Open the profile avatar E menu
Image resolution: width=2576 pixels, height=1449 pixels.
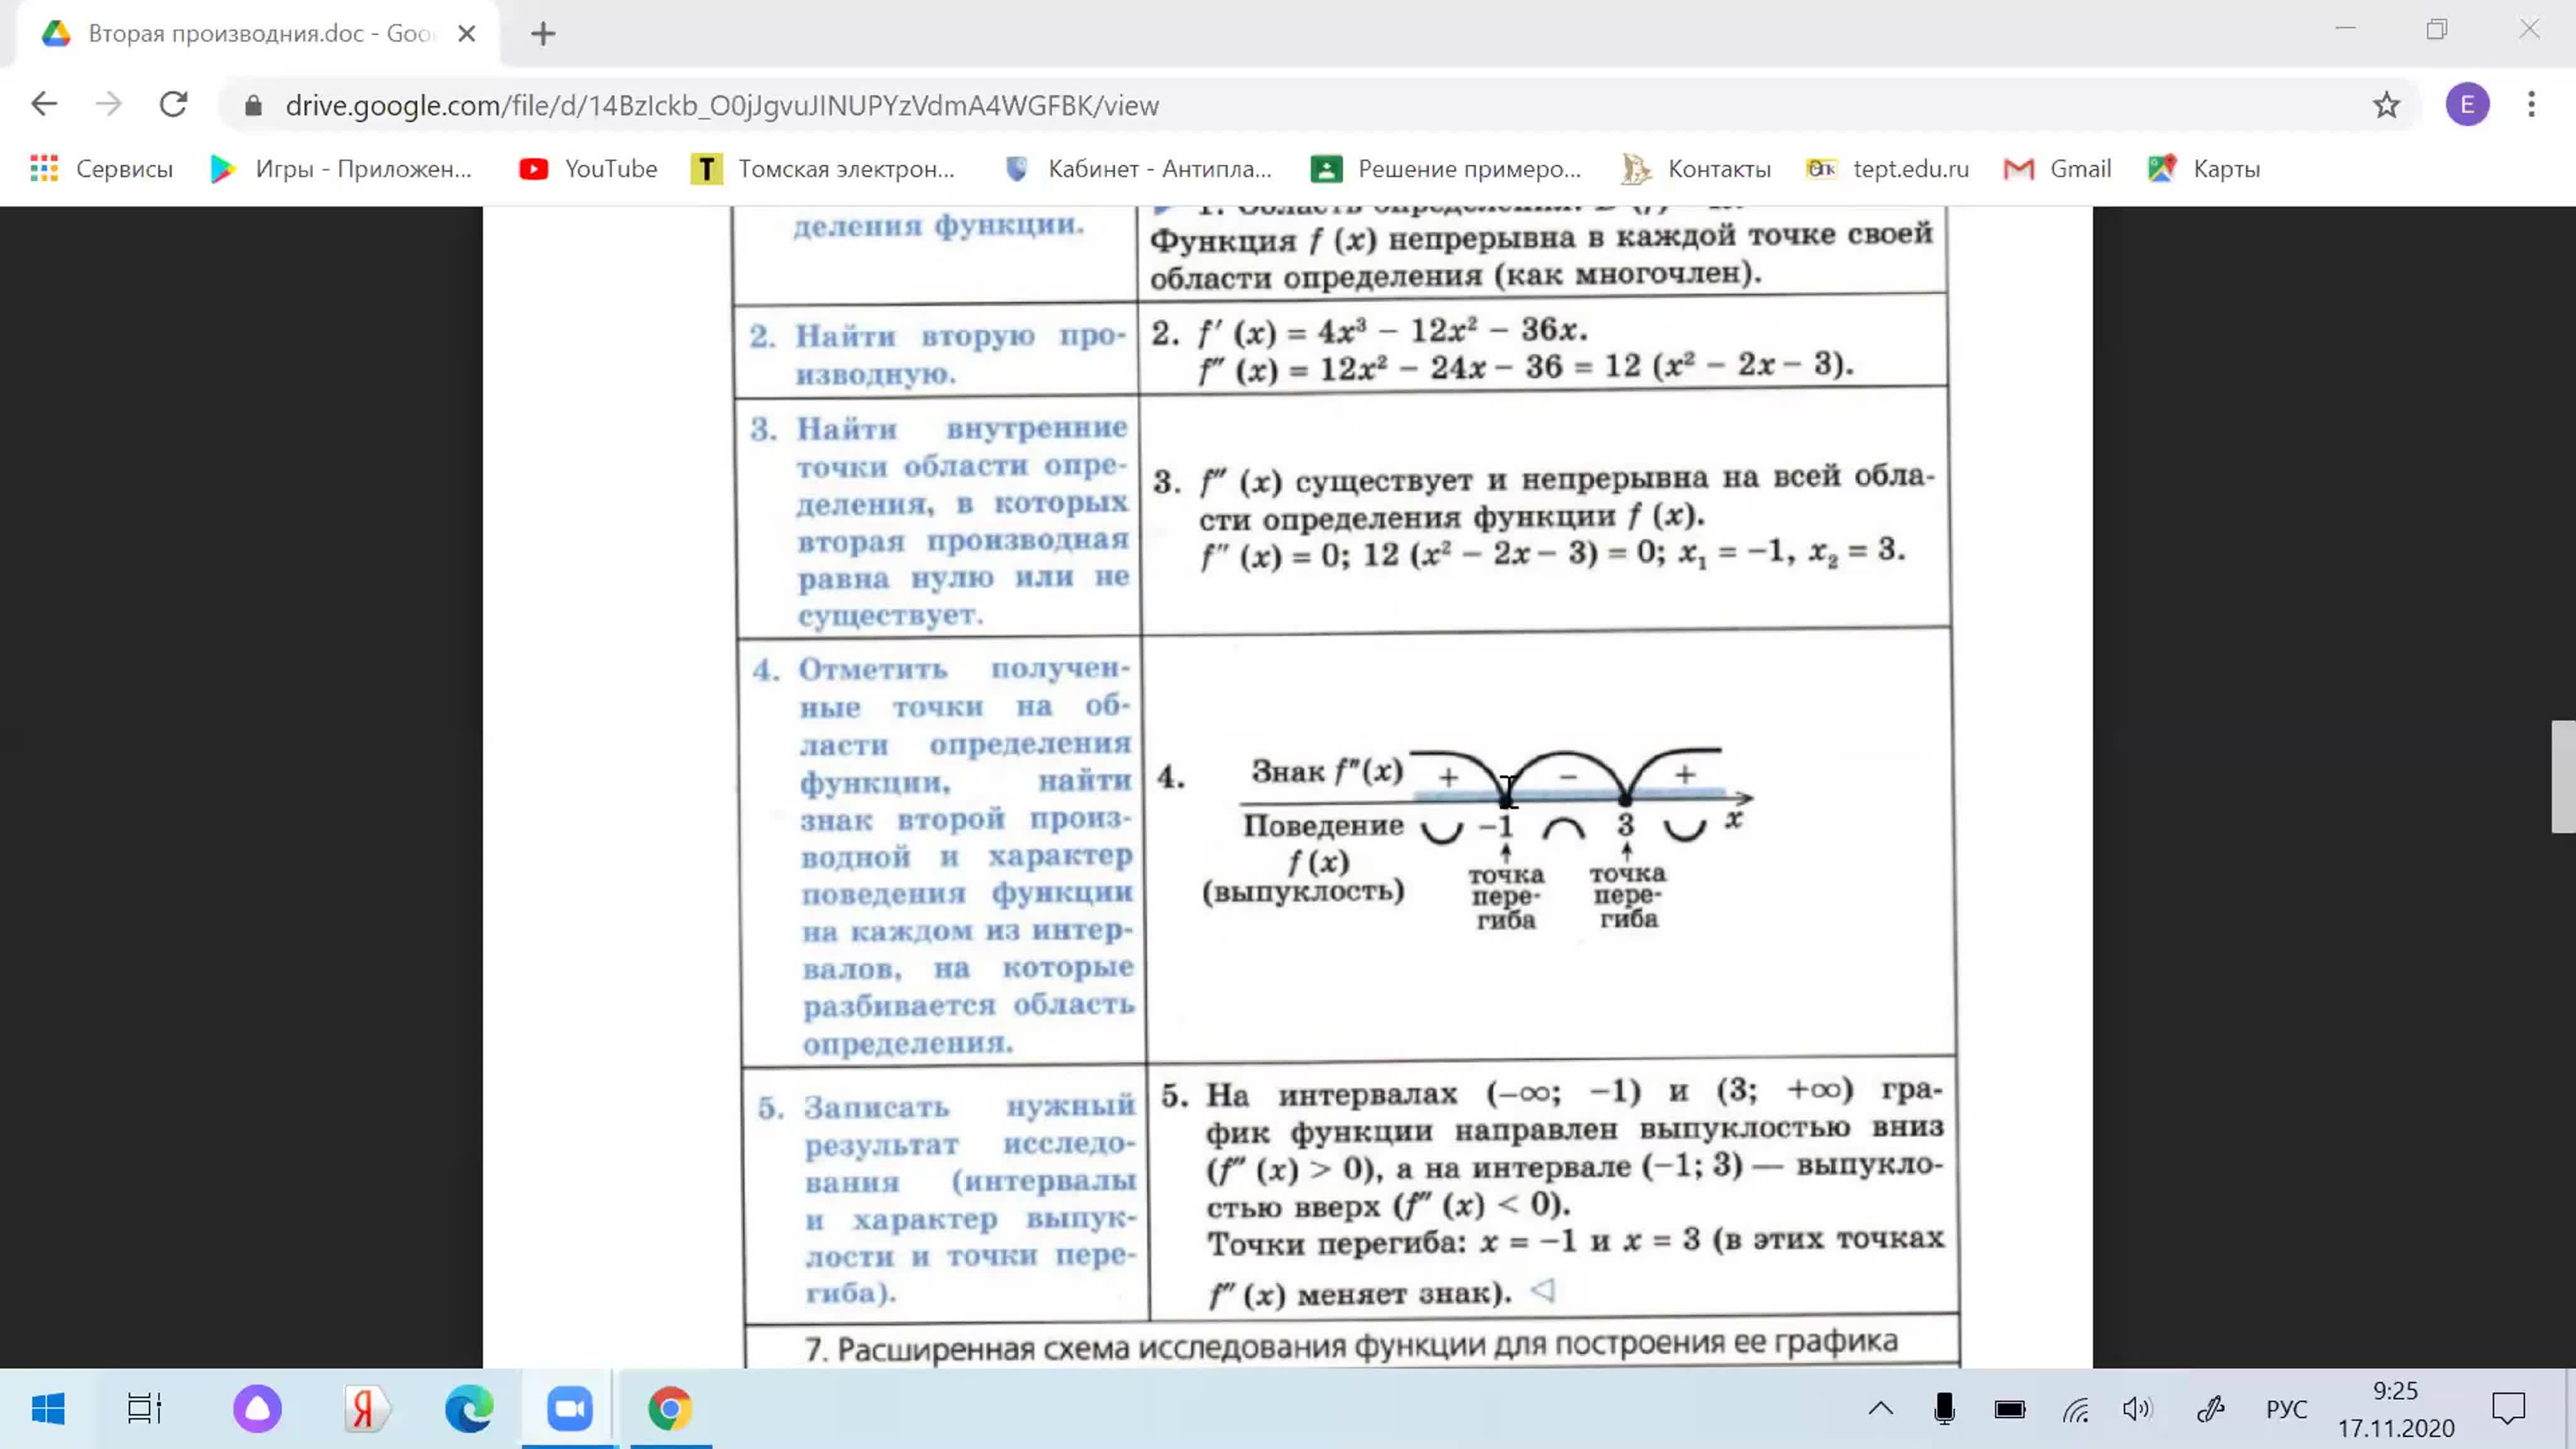coord(2467,104)
